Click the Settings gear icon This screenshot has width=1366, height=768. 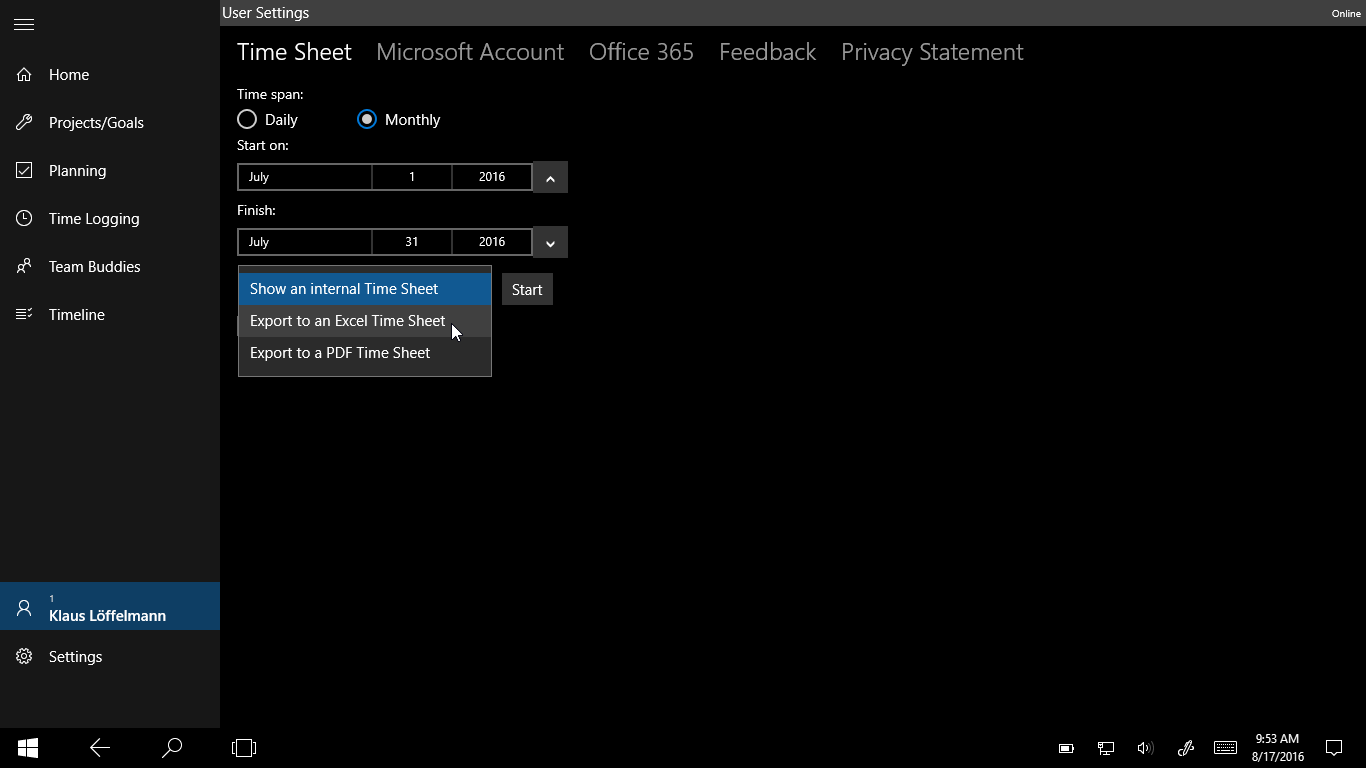click(24, 657)
